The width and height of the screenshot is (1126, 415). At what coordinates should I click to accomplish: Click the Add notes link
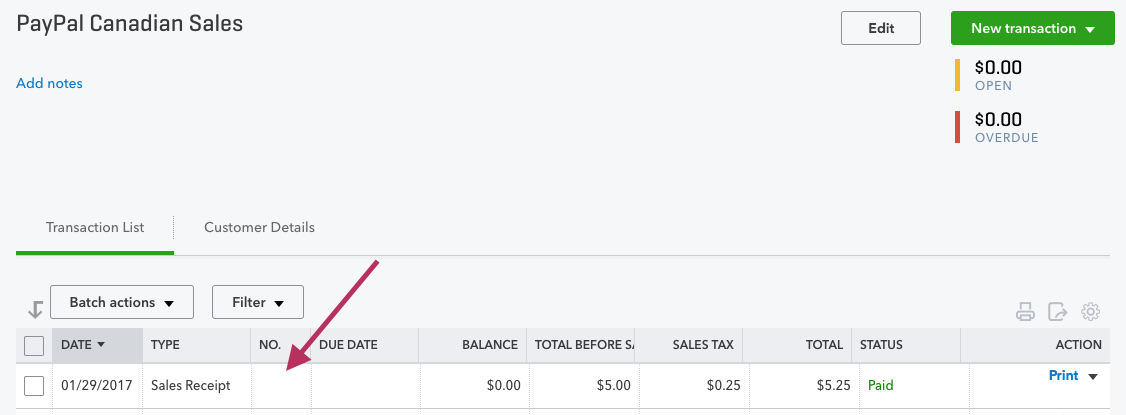(x=50, y=83)
